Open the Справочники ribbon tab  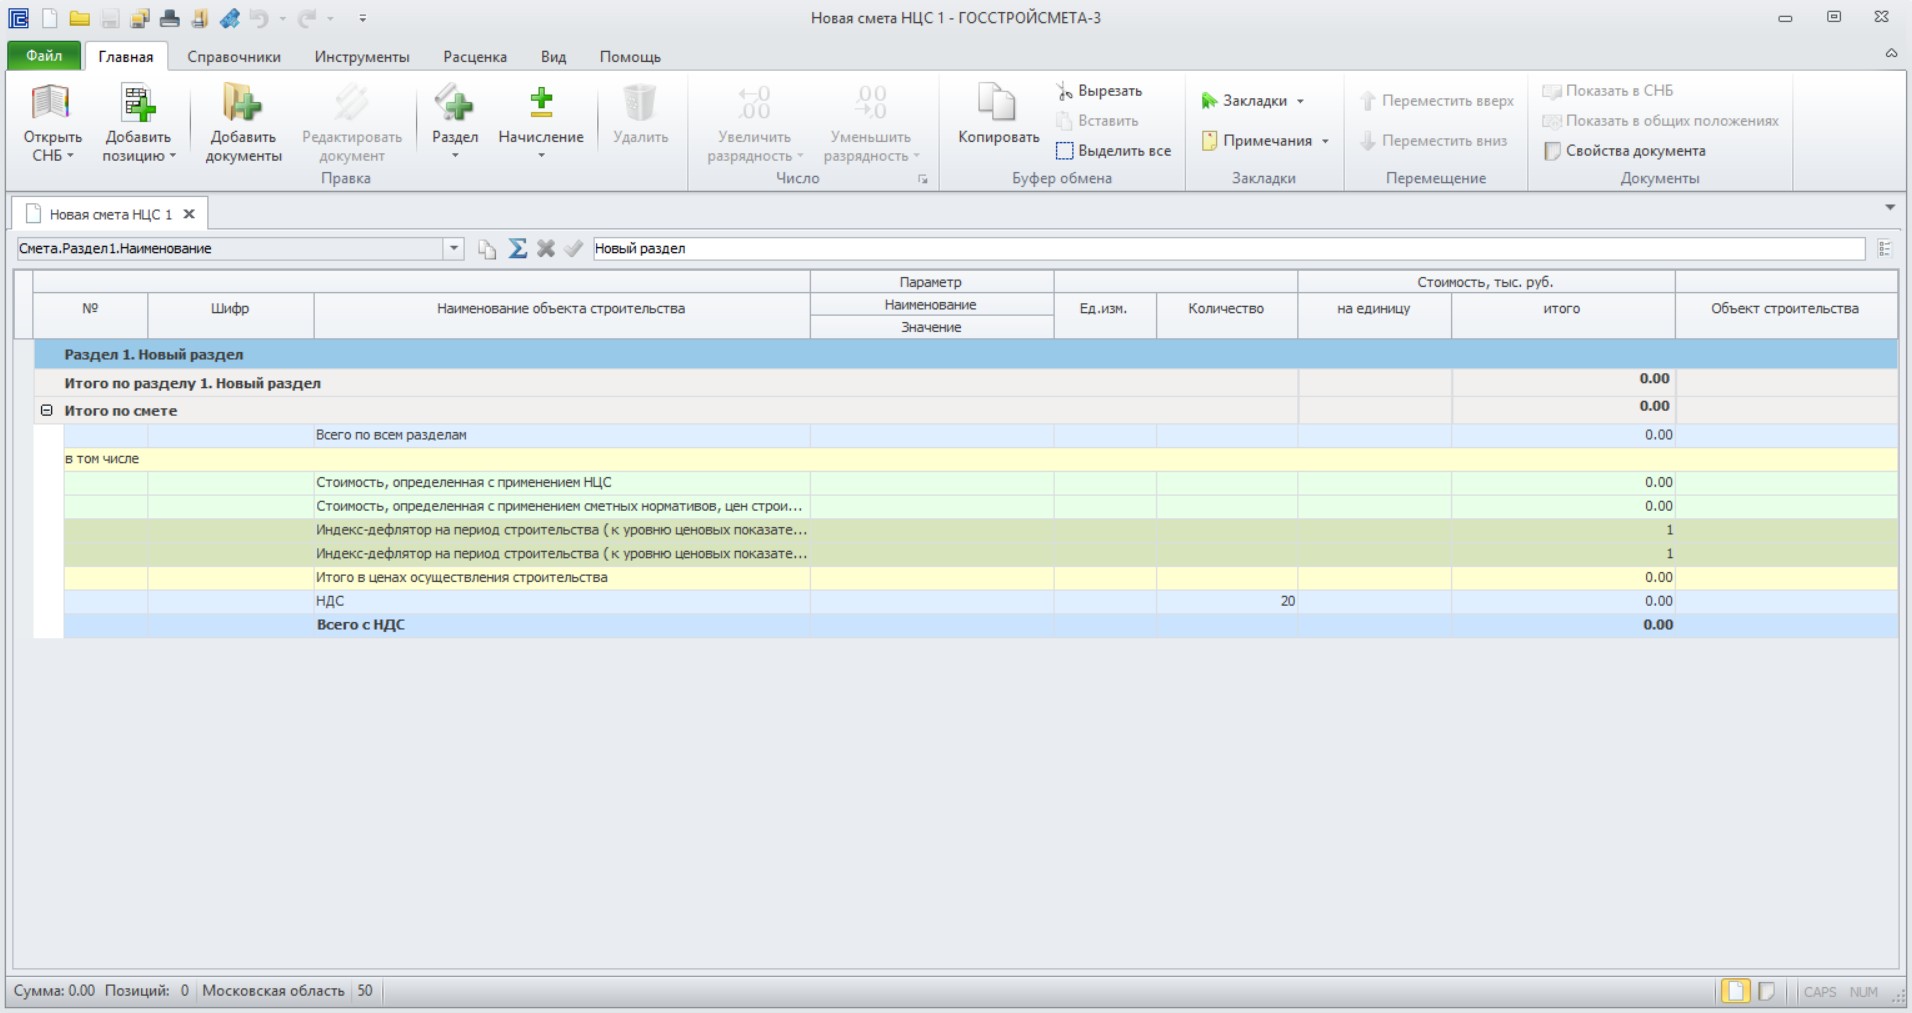[234, 57]
